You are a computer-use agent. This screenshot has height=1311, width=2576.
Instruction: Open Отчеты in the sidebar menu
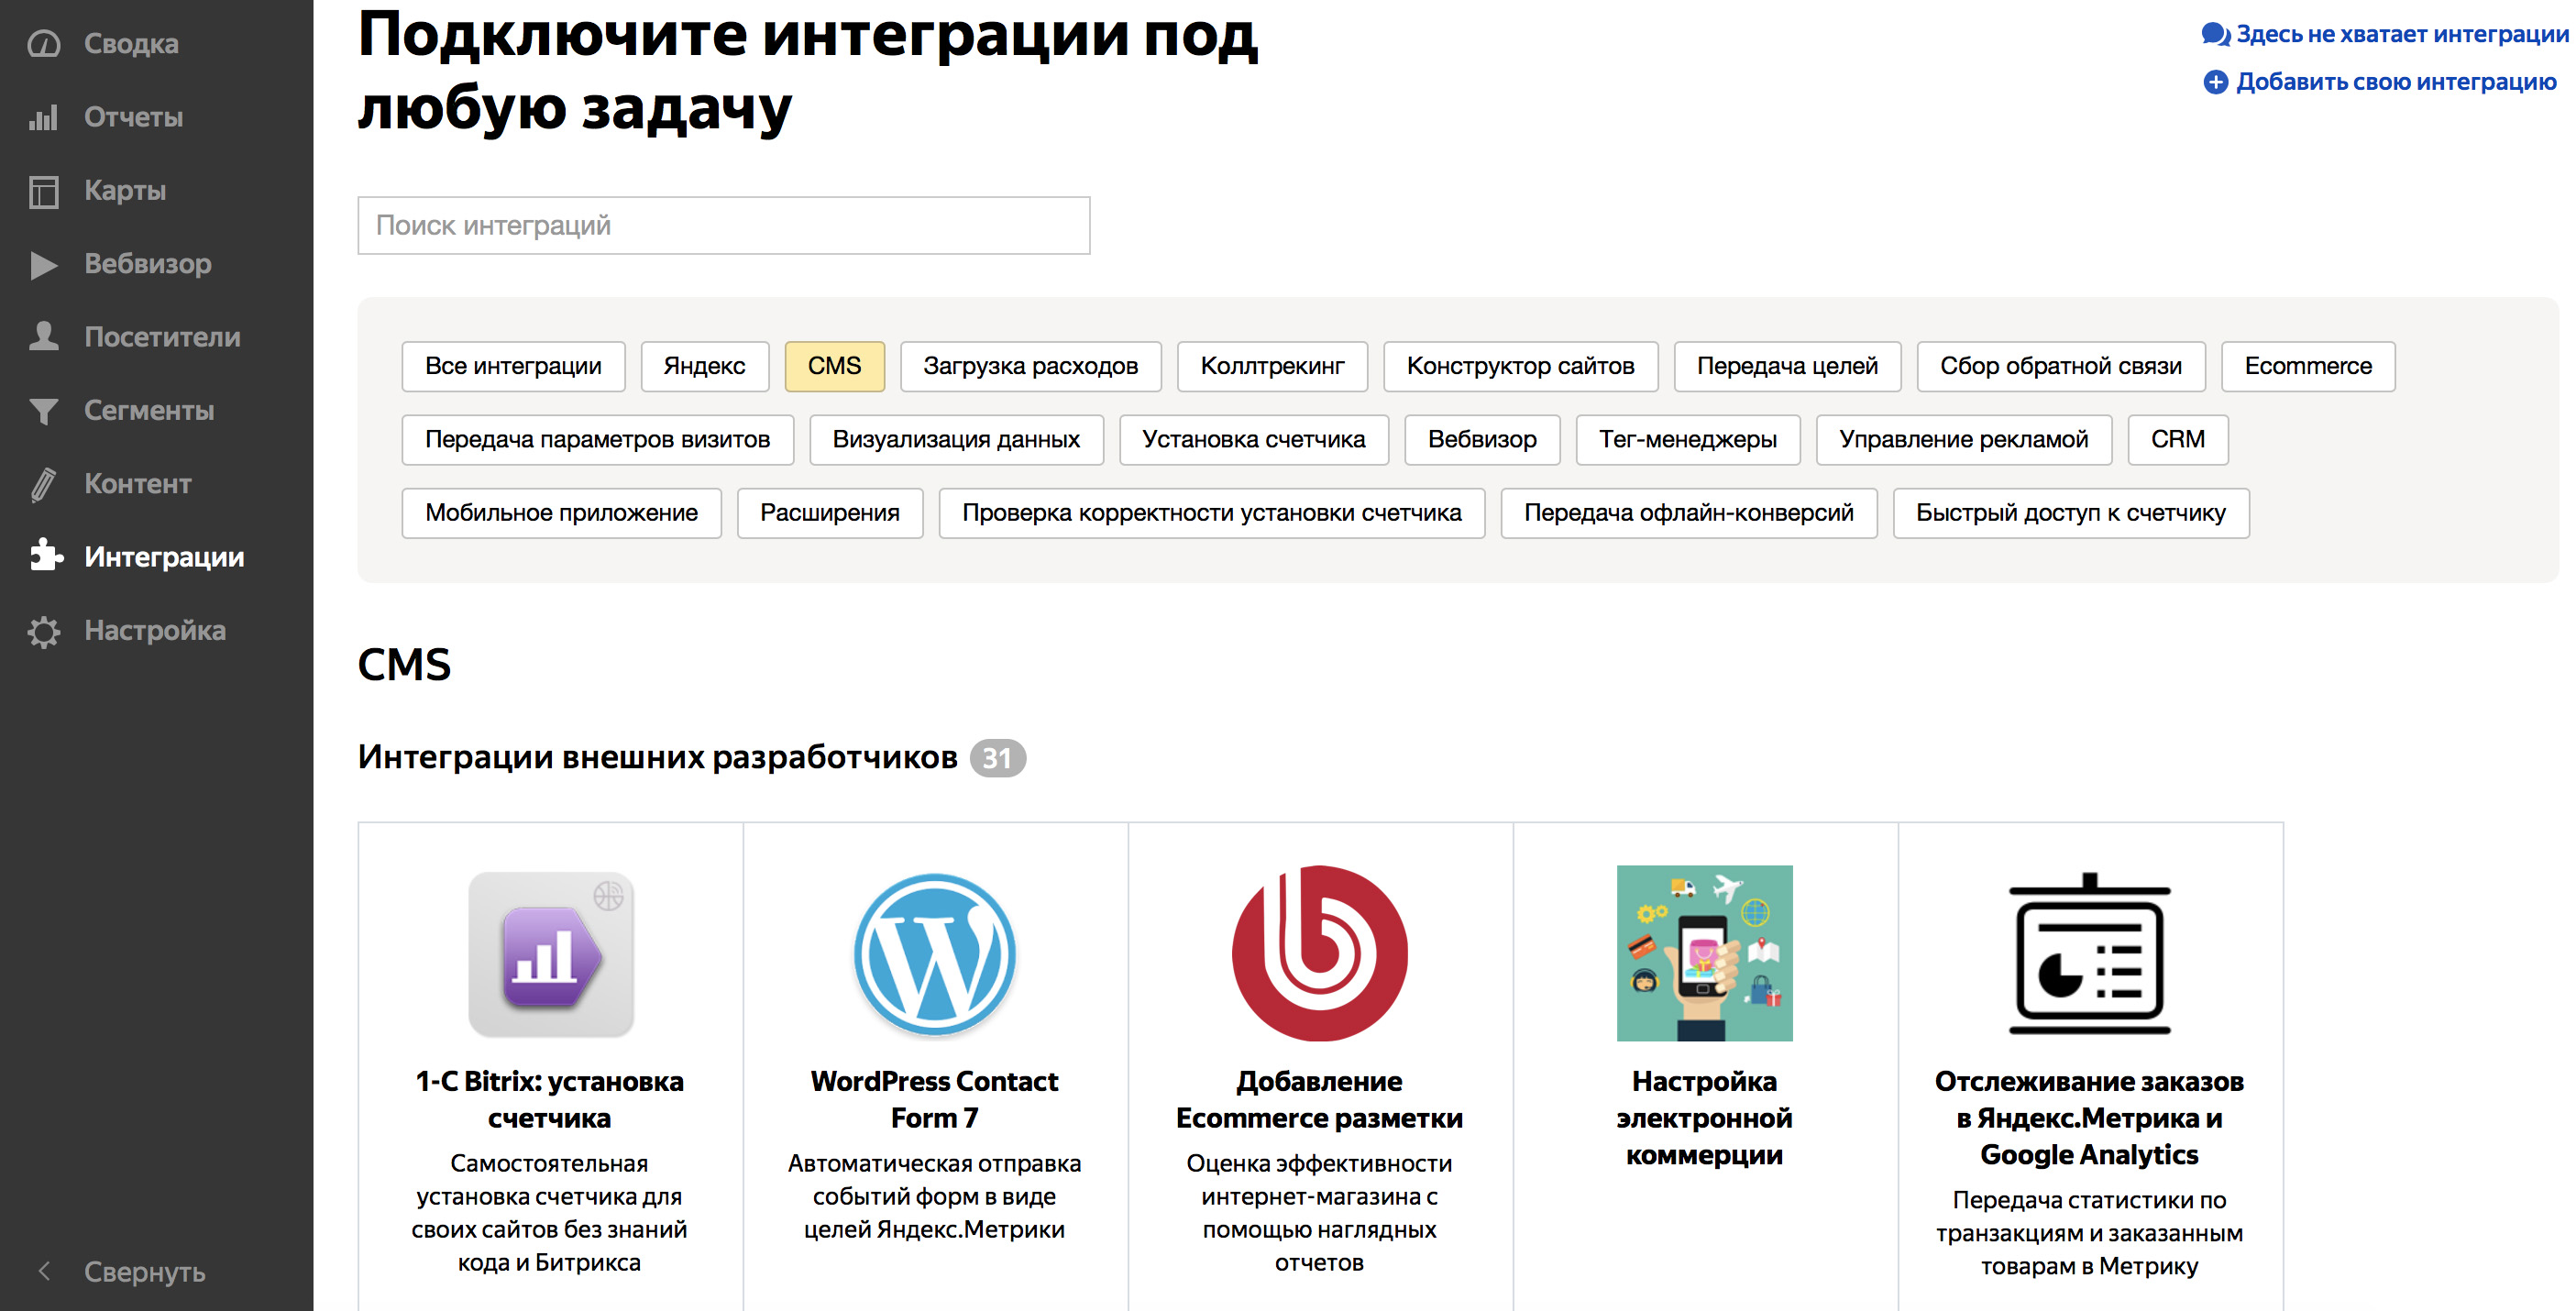click(133, 118)
